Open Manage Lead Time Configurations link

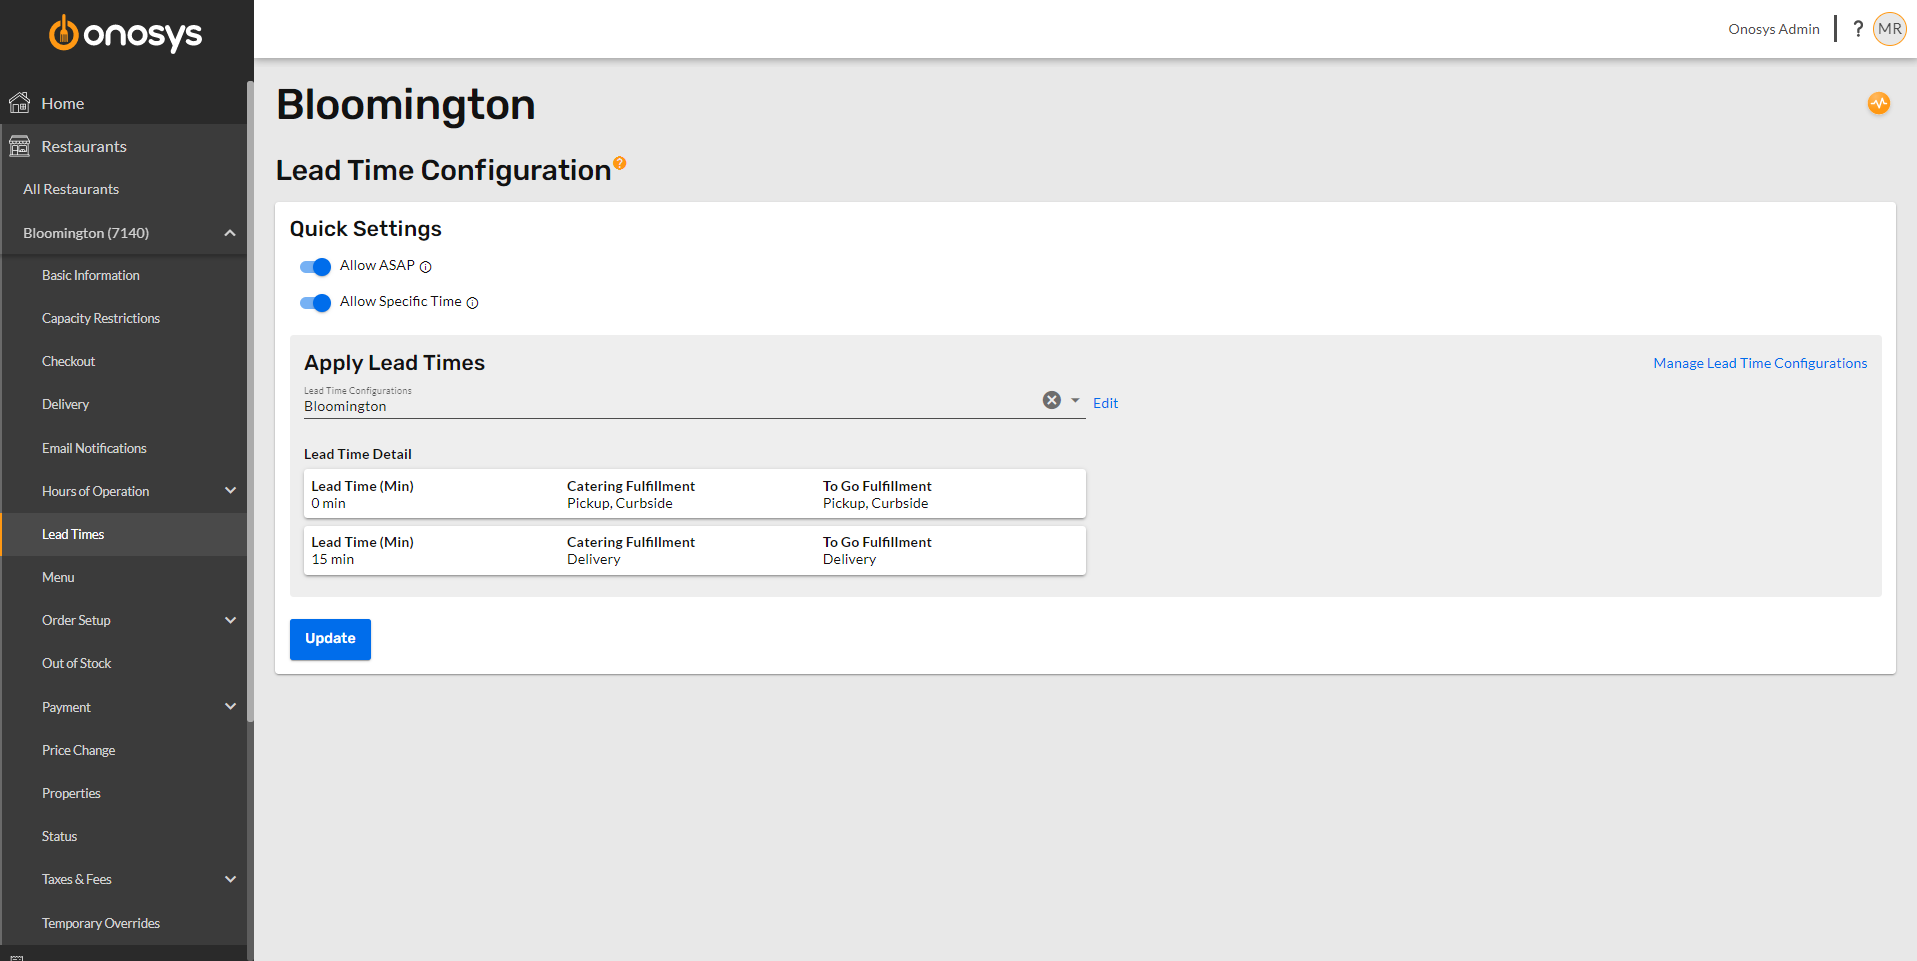point(1759,362)
